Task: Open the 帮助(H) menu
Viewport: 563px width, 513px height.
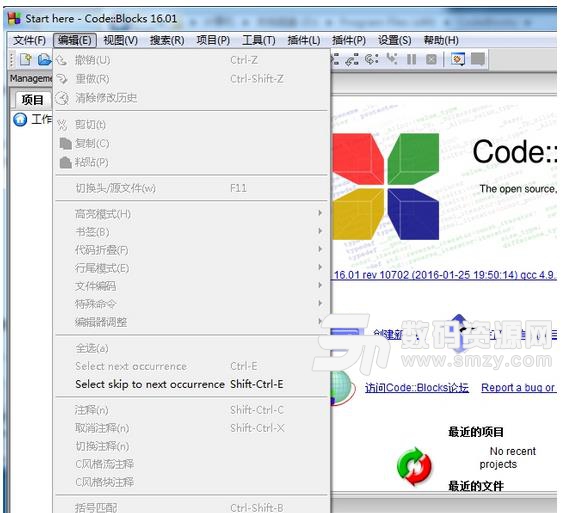Action: (441, 40)
